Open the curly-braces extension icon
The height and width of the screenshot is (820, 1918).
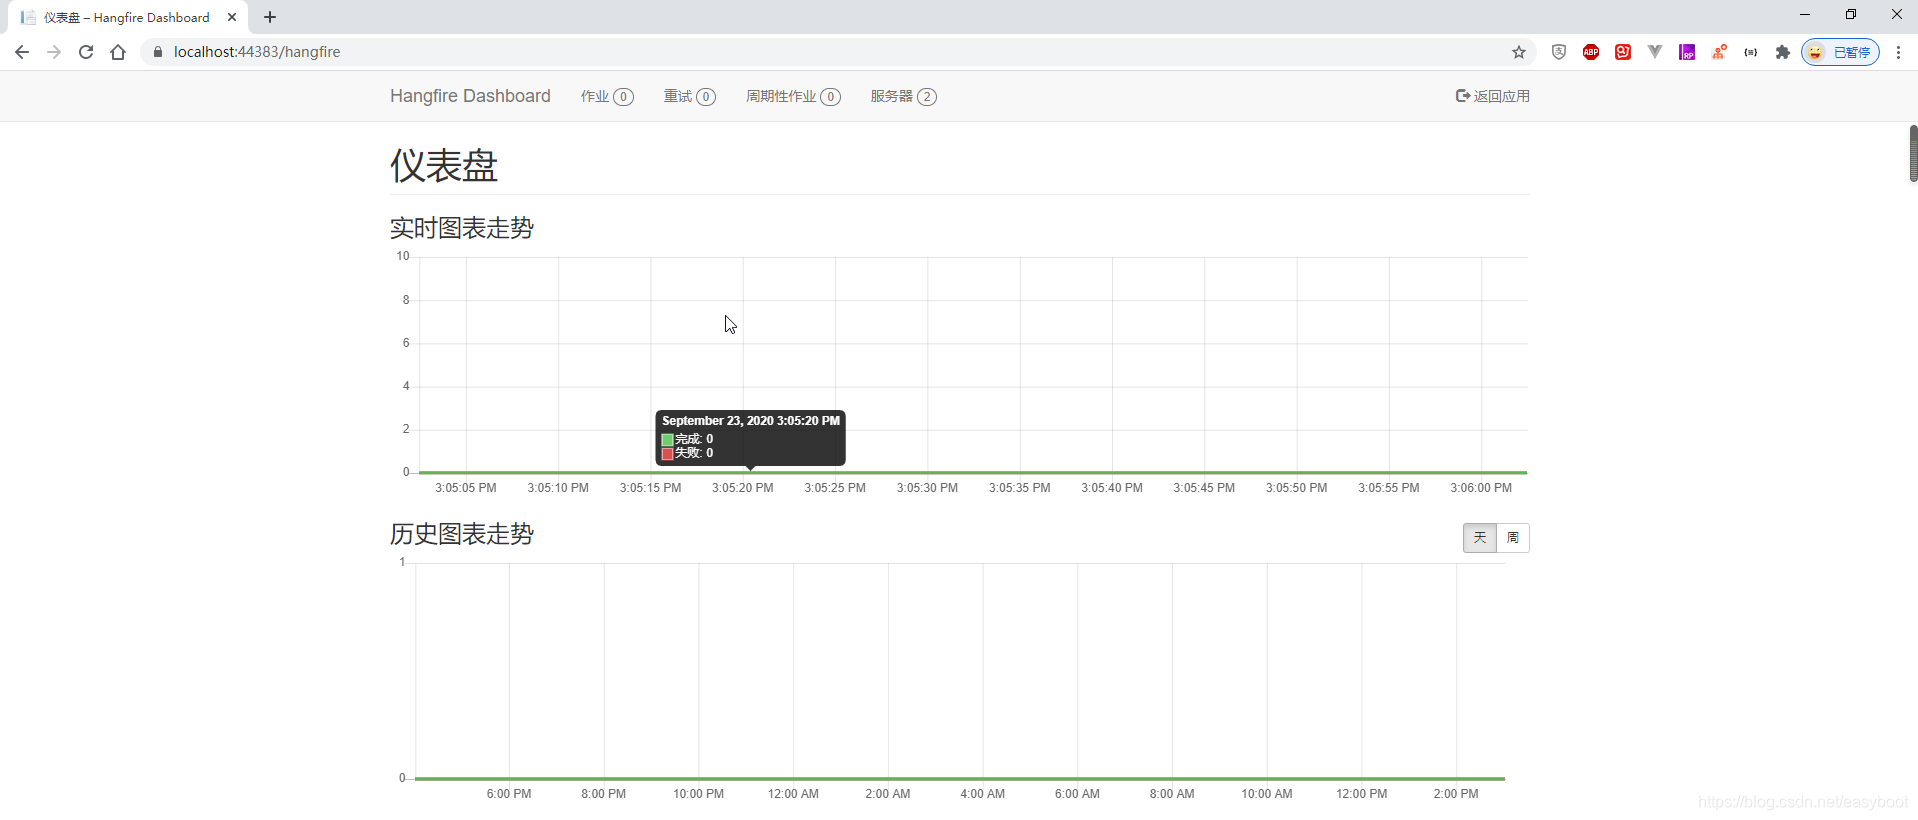[1751, 52]
